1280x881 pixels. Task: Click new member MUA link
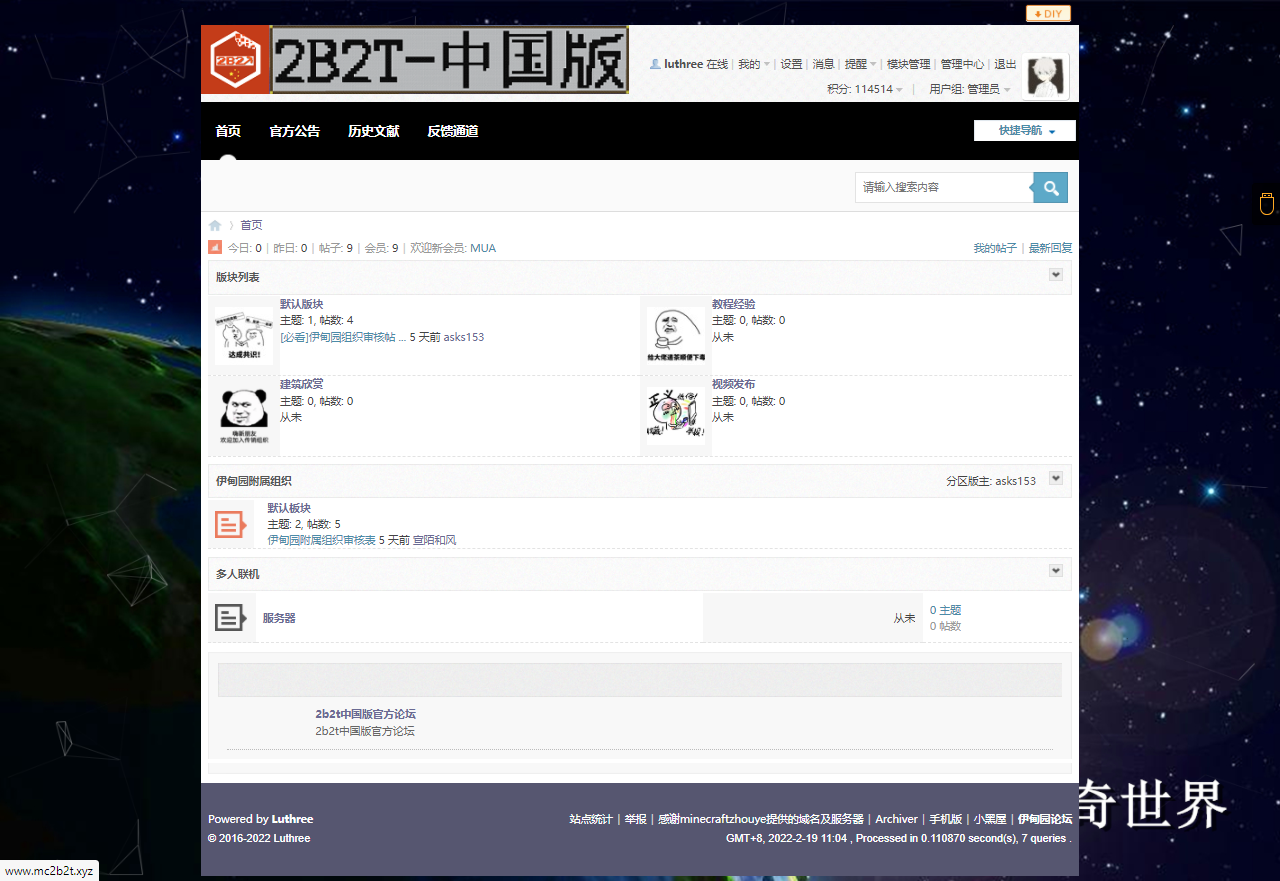point(483,248)
